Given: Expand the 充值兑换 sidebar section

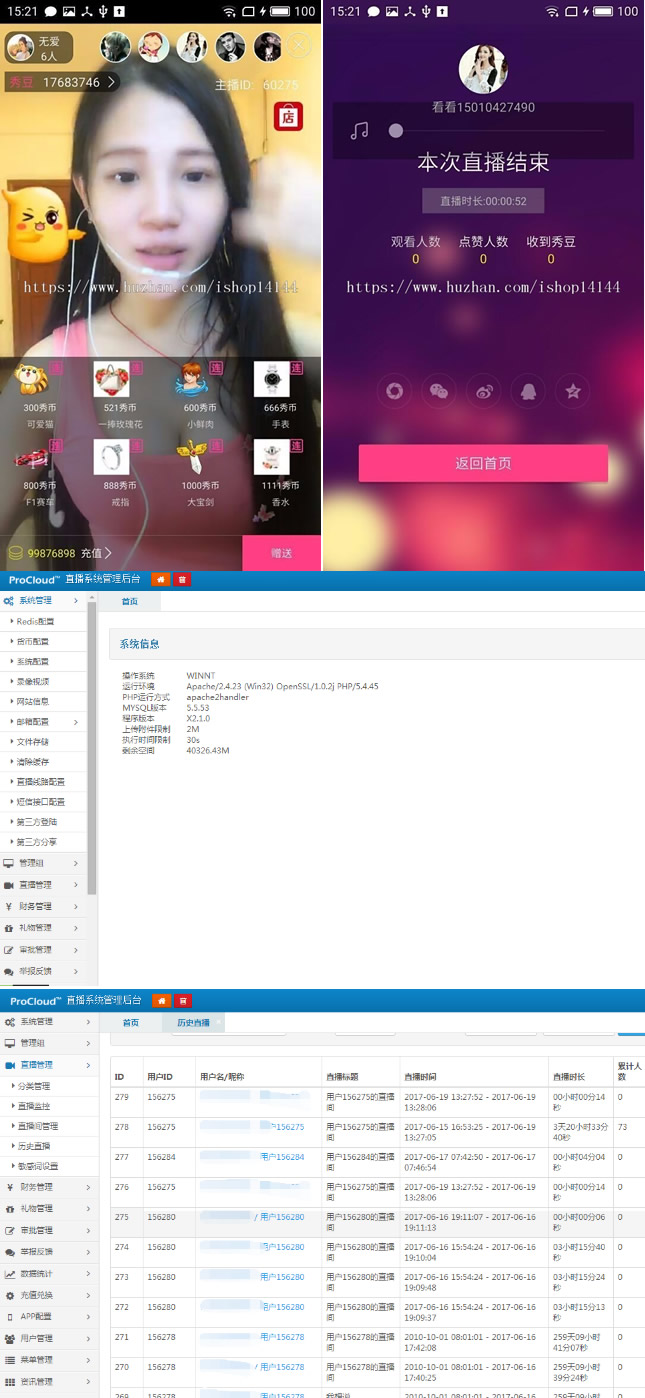Looking at the screenshot, I should pos(47,1295).
